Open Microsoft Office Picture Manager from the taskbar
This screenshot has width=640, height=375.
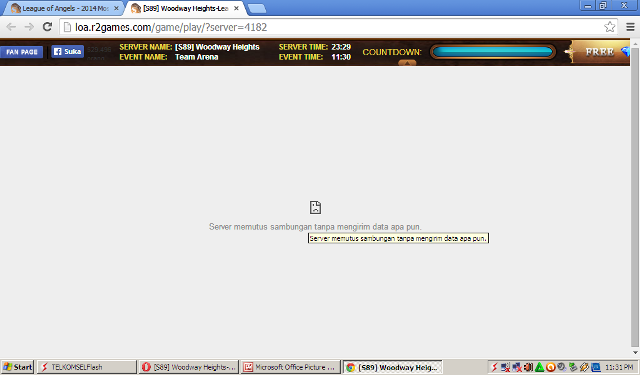click(x=290, y=367)
